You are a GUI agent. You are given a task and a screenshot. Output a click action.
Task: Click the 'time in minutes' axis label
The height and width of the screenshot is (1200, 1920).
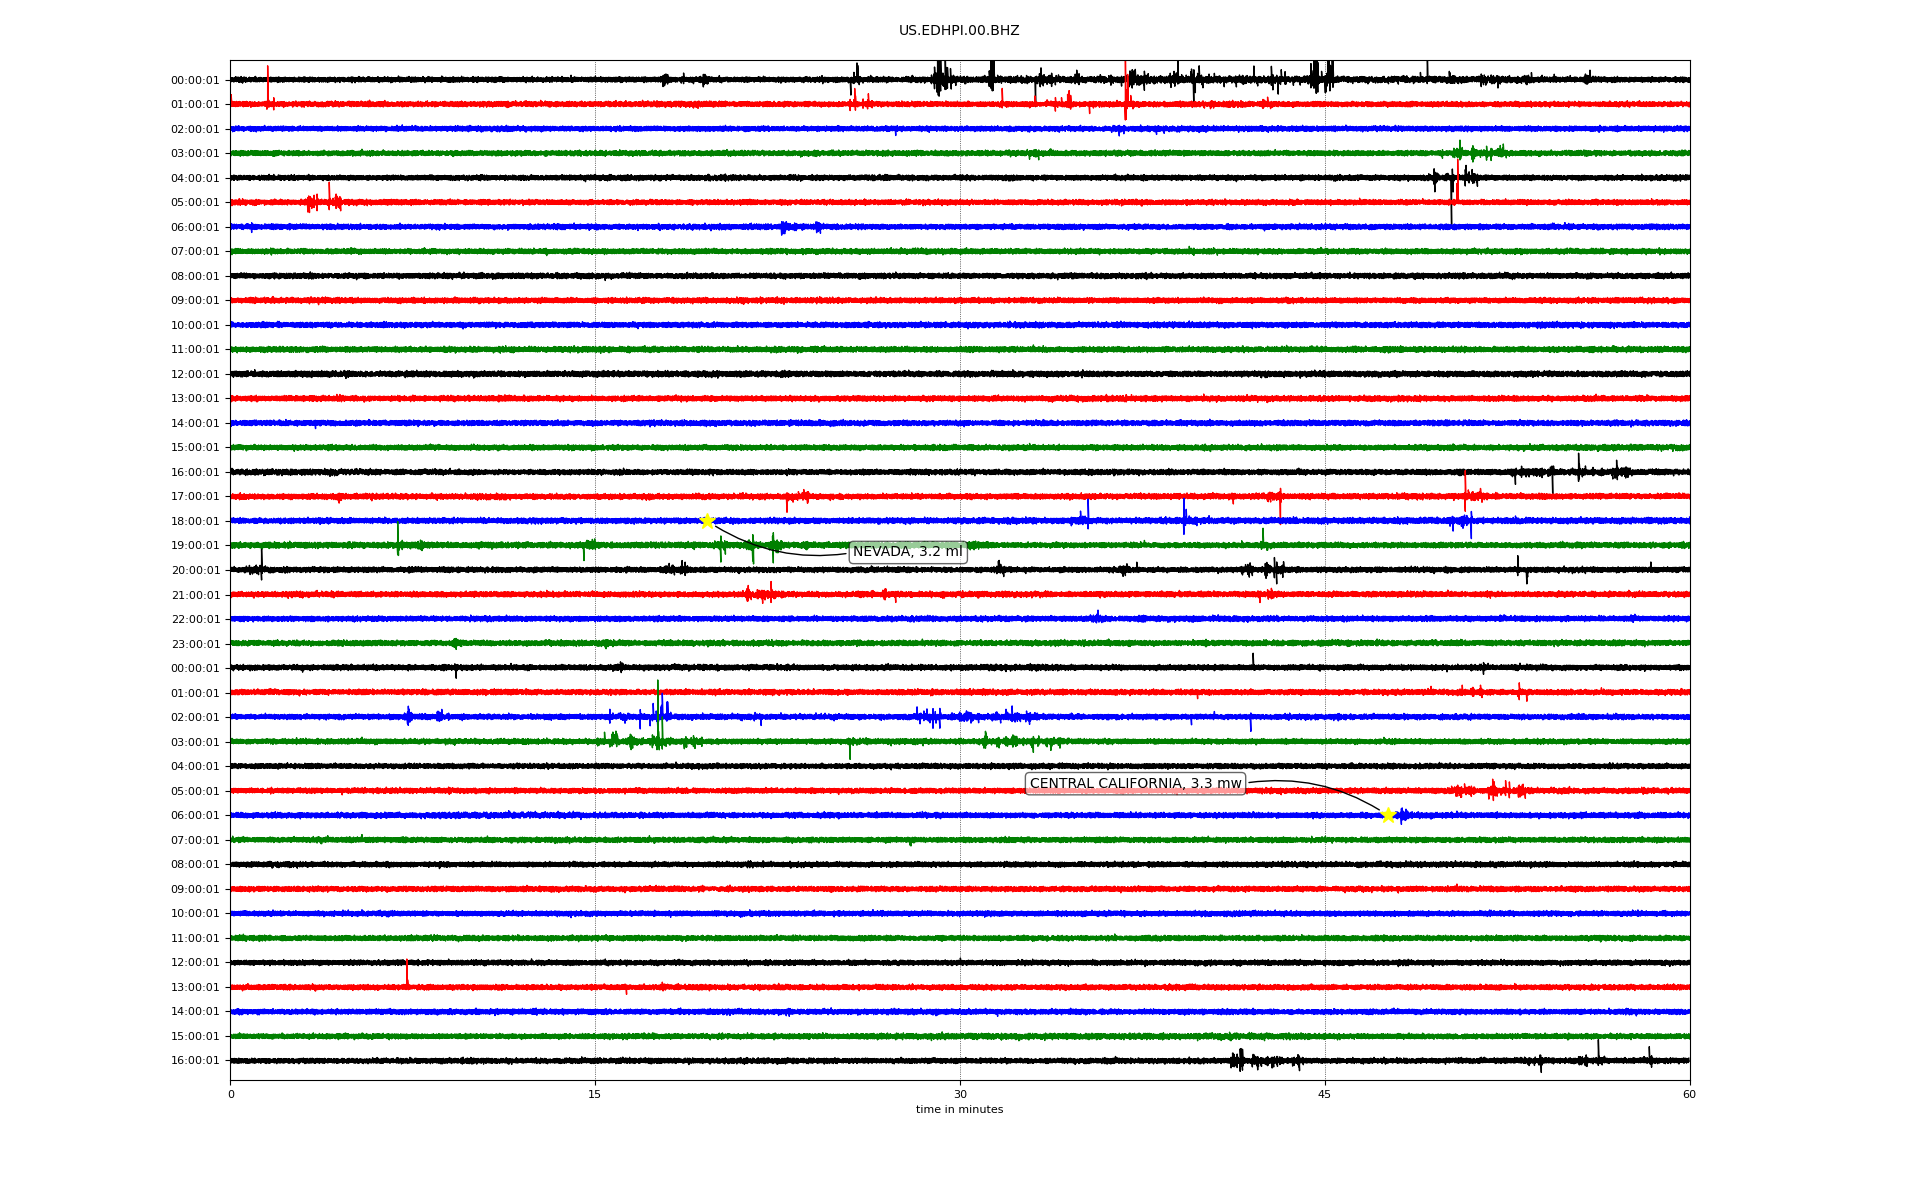pos(959,1110)
